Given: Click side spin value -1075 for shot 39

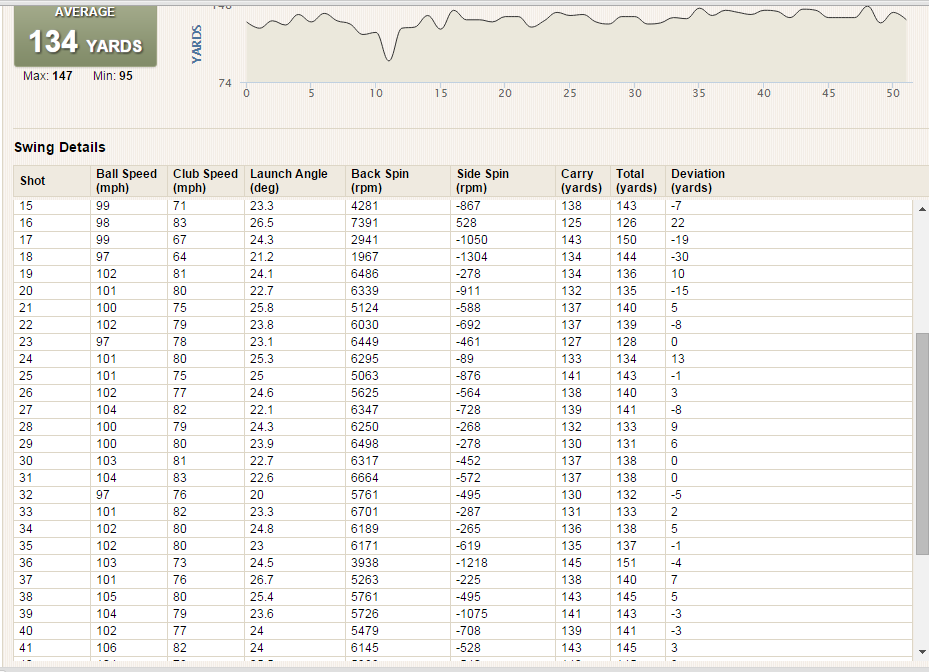Looking at the screenshot, I should point(472,613).
